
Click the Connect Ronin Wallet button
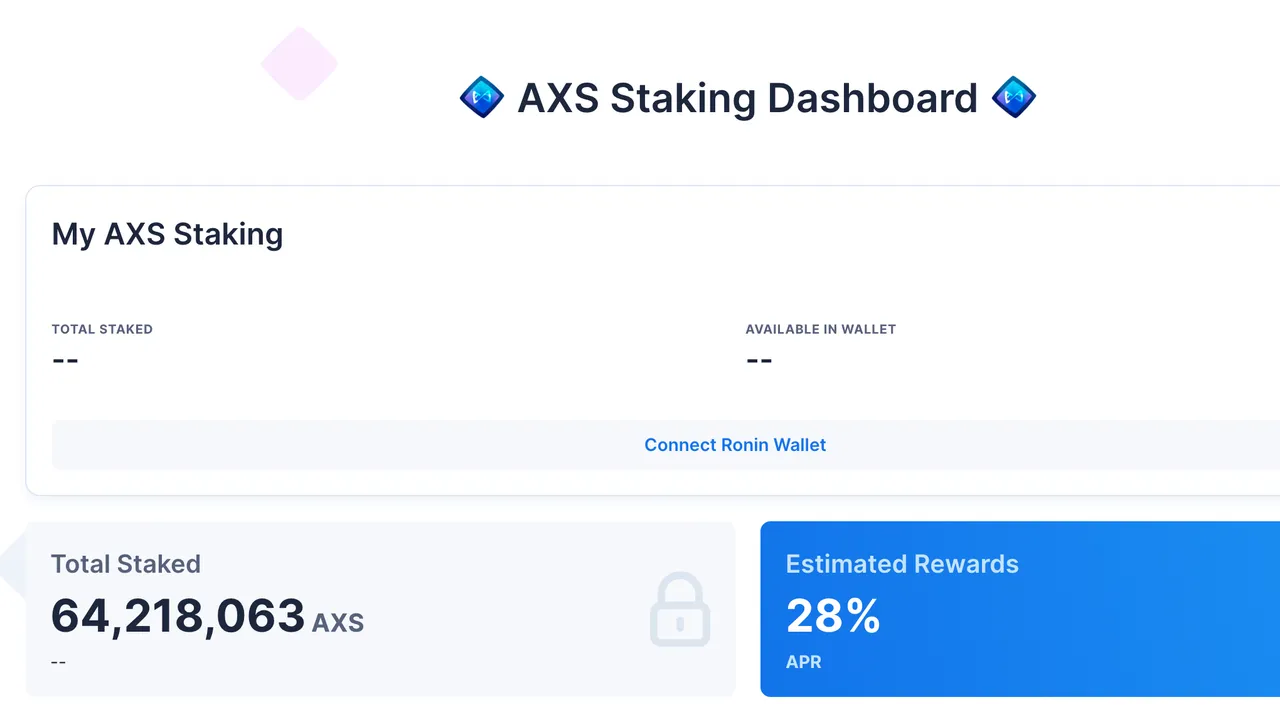tap(735, 445)
